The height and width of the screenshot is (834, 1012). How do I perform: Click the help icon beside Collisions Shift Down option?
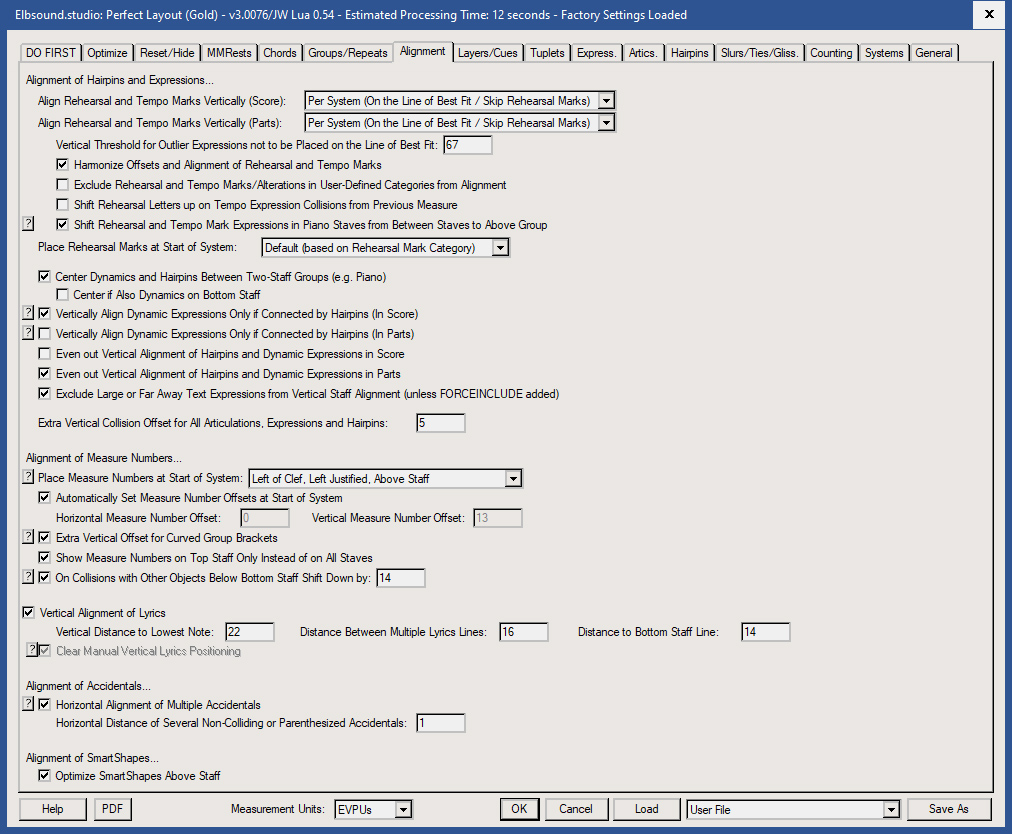[29, 577]
